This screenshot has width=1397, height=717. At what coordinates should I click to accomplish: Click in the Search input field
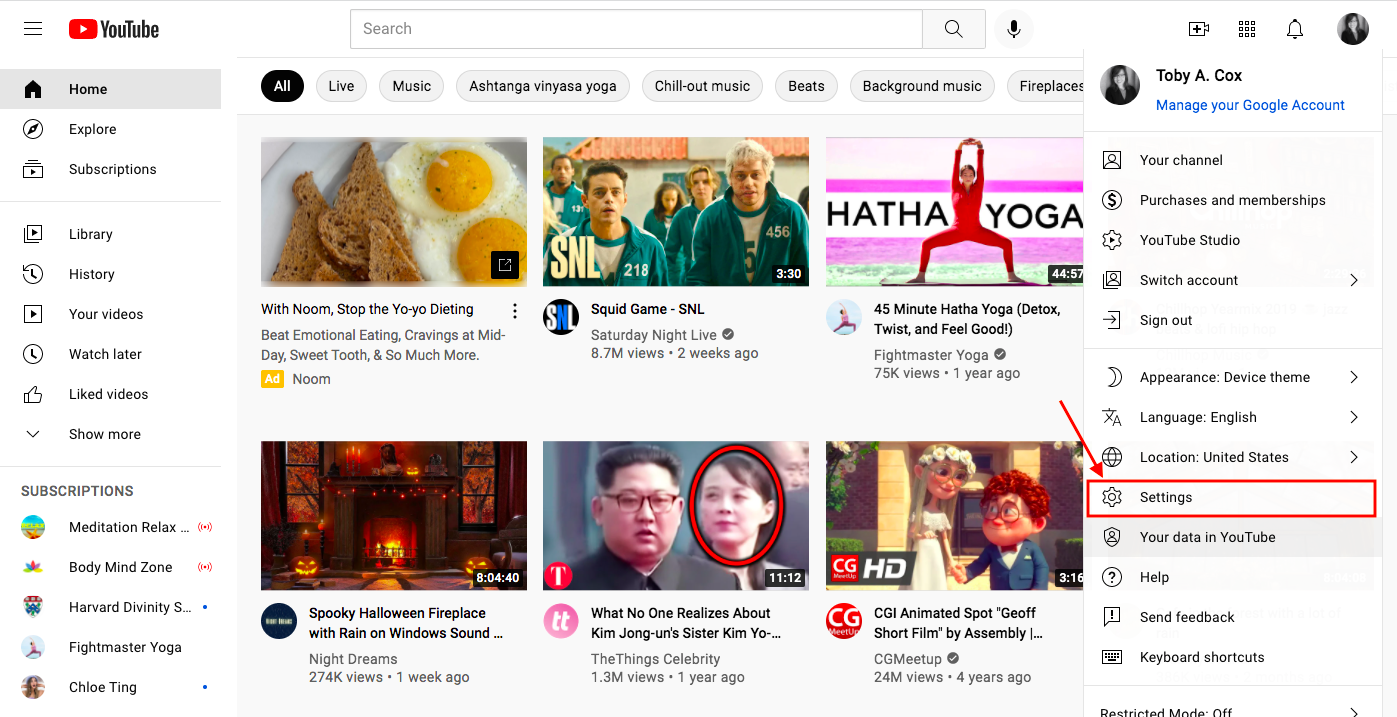coord(636,29)
